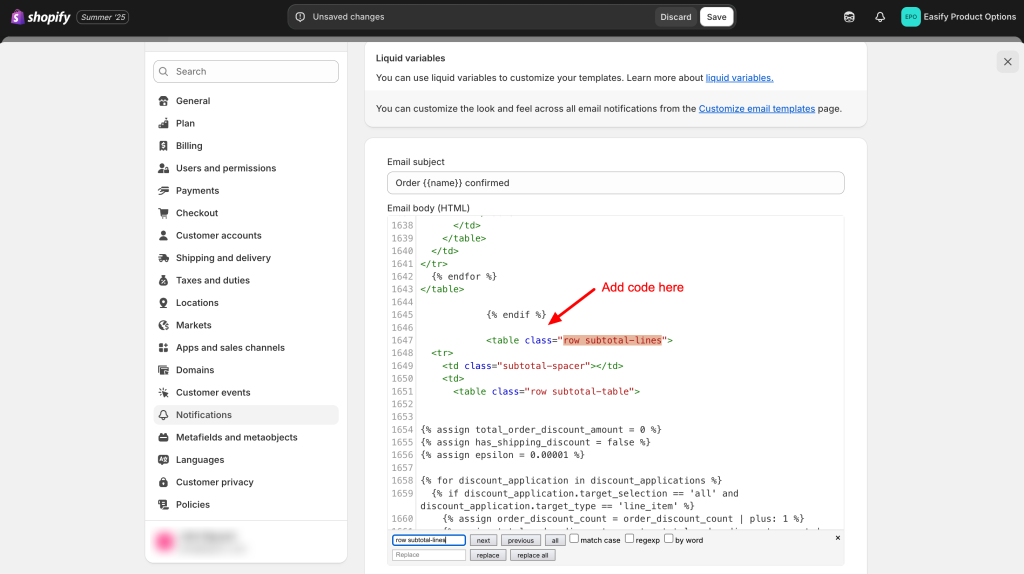The height and width of the screenshot is (574, 1024).
Task: Click line number 1646 in editor gutter
Action: [x=402, y=328]
